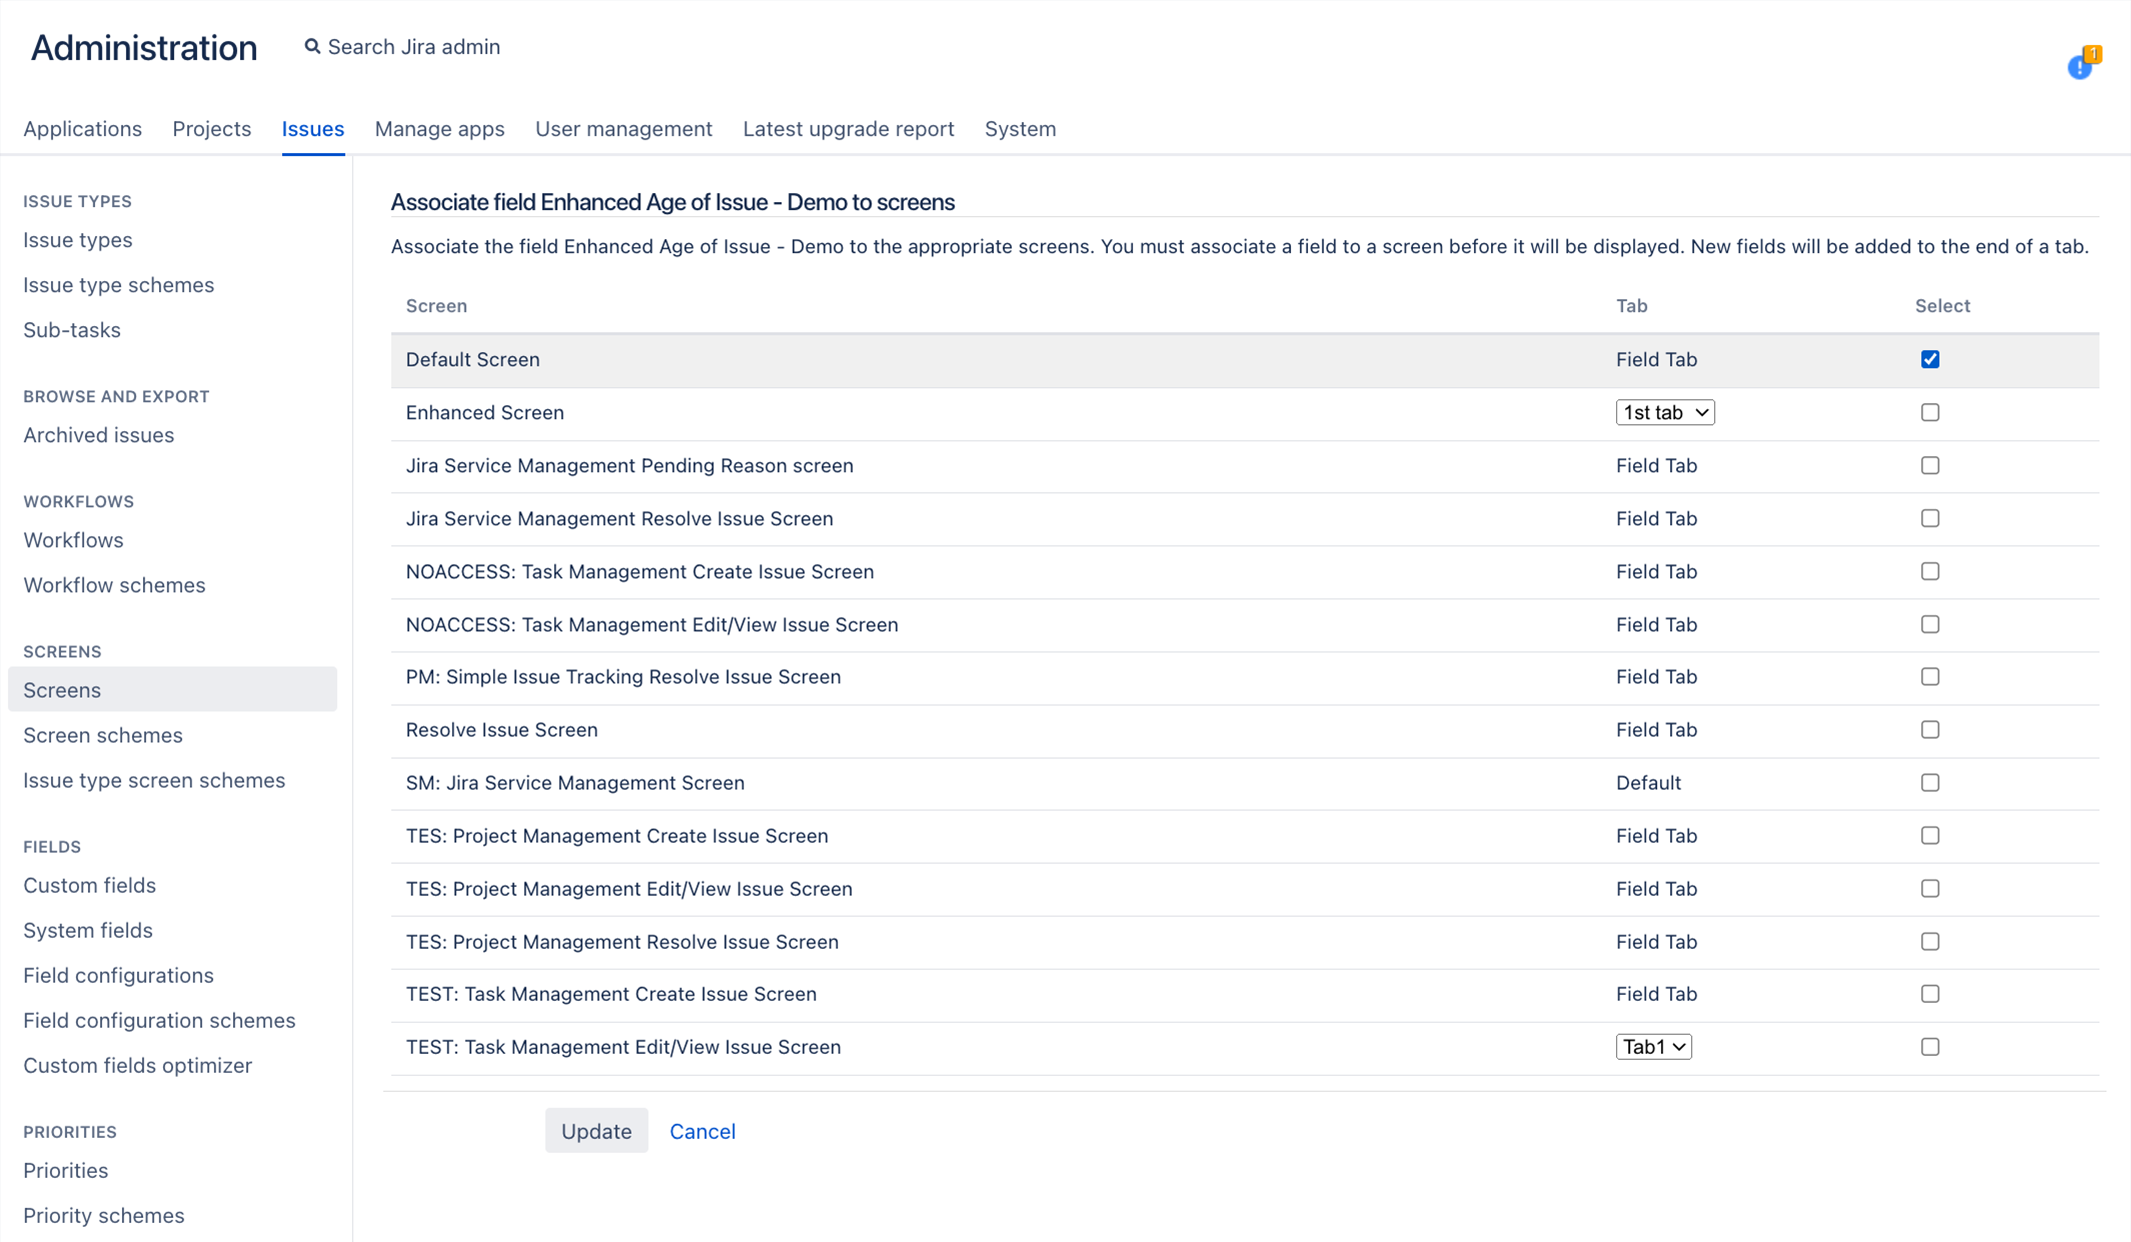Click the Update button
Viewport: 2131px width, 1242px height.
point(596,1130)
